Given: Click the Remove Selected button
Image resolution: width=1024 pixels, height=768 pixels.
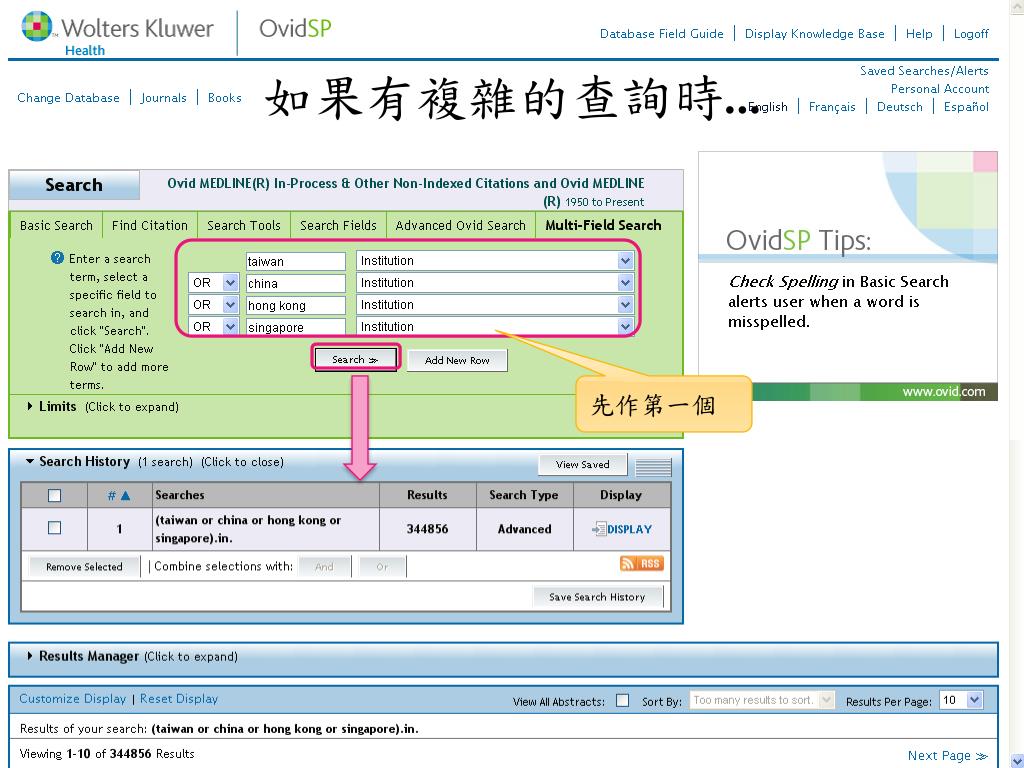Looking at the screenshot, I should [x=84, y=567].
